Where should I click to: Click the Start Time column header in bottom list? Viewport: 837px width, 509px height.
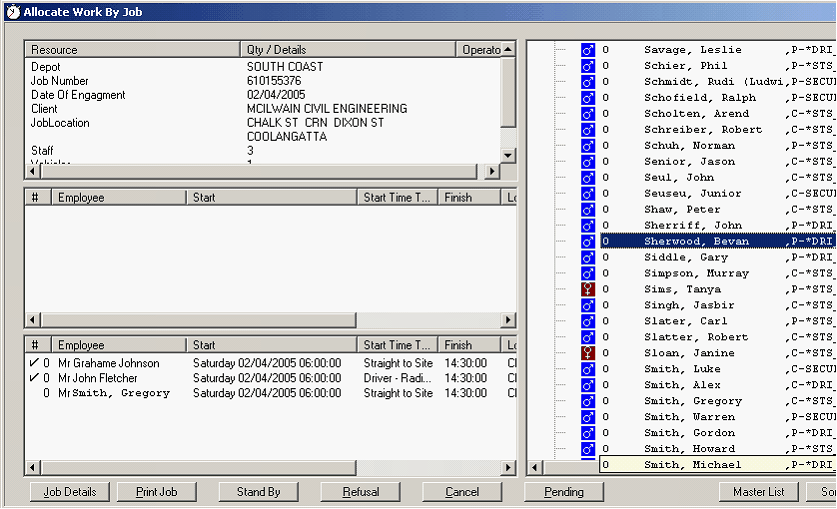point(398,346)
